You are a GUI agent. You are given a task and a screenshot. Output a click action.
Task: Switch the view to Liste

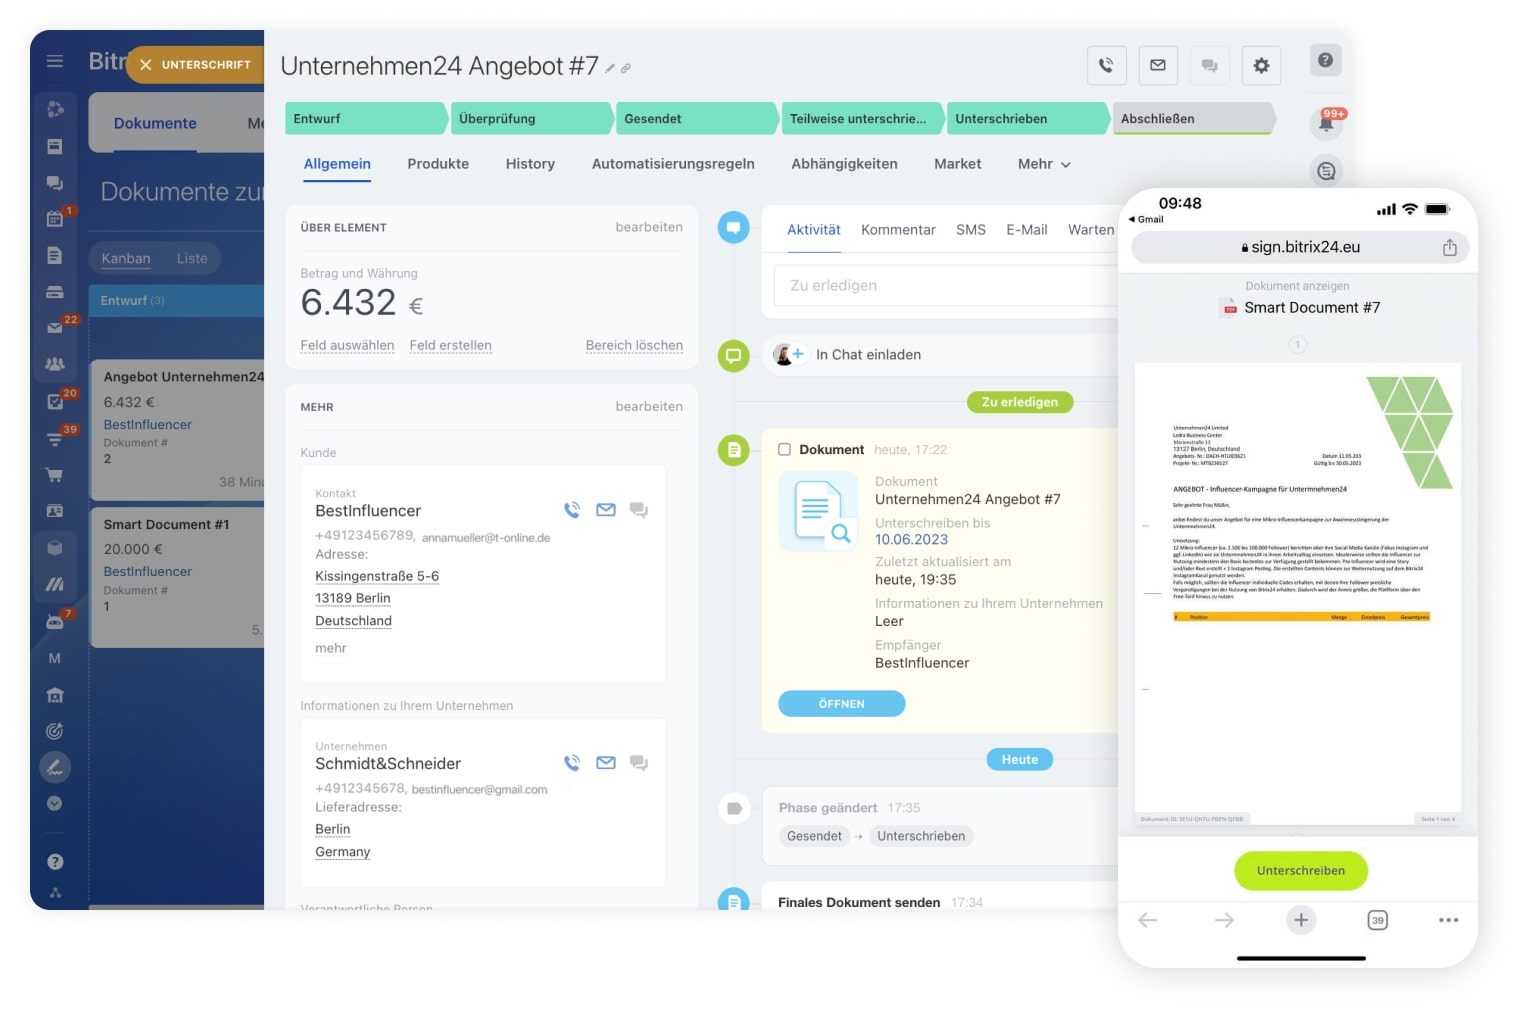(x=192, y=259)
